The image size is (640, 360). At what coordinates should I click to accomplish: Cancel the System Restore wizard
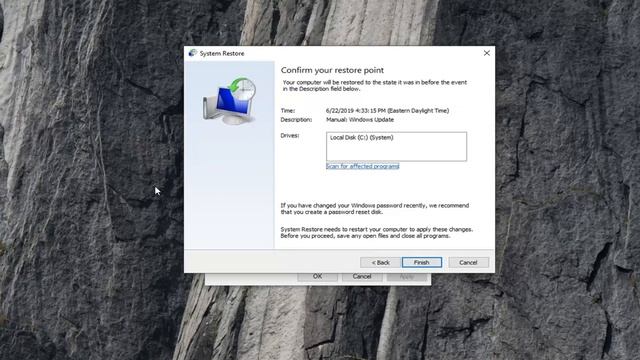coord(468,262)
